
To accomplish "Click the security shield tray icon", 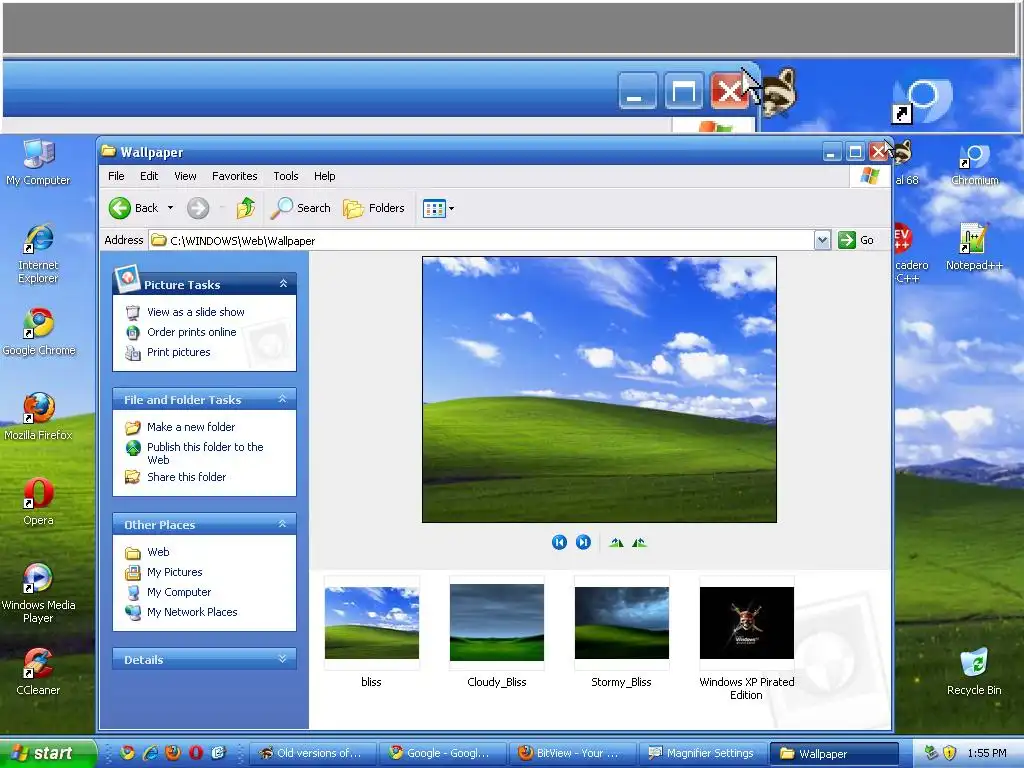I will (950, 753).
